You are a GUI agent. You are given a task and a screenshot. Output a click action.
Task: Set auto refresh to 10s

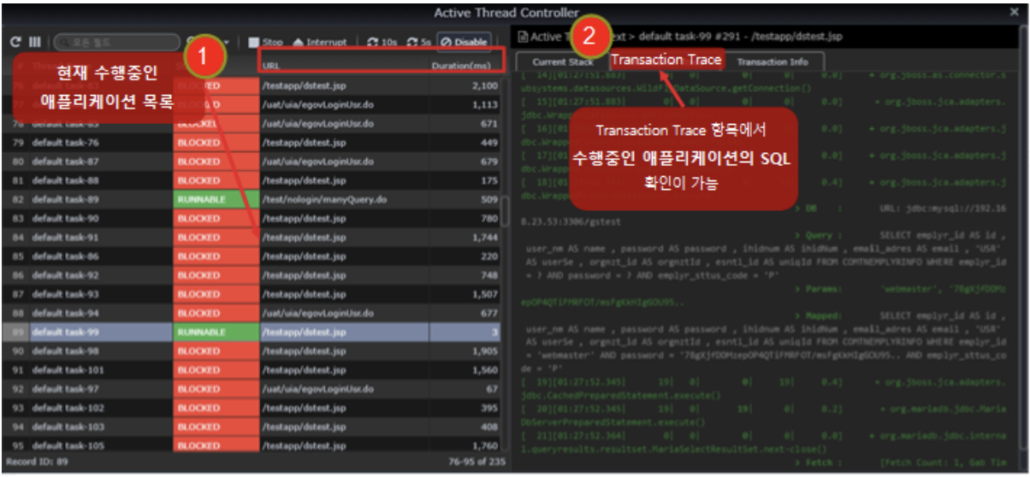coord(382,42)
